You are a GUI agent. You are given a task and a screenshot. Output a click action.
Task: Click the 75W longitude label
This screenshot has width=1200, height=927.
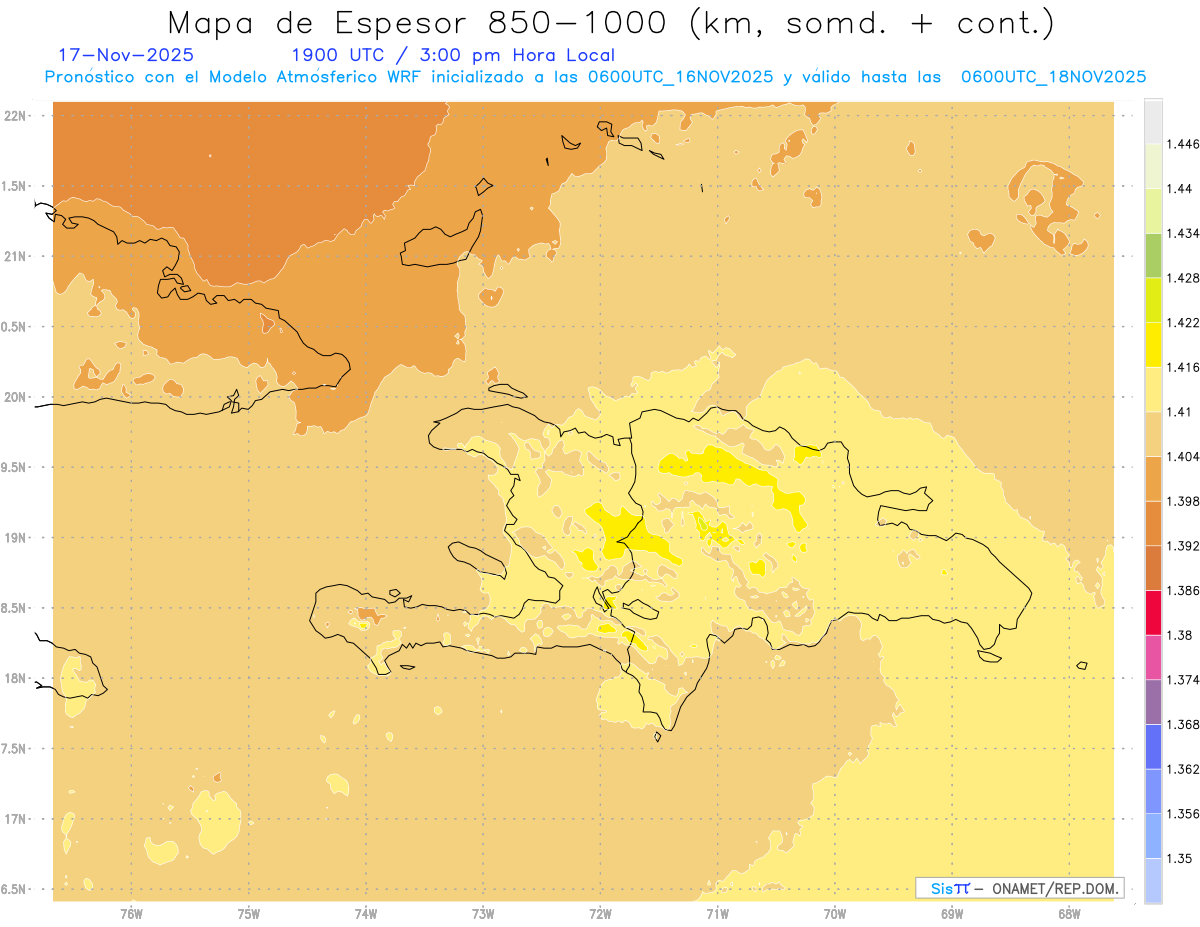point(249,913)
